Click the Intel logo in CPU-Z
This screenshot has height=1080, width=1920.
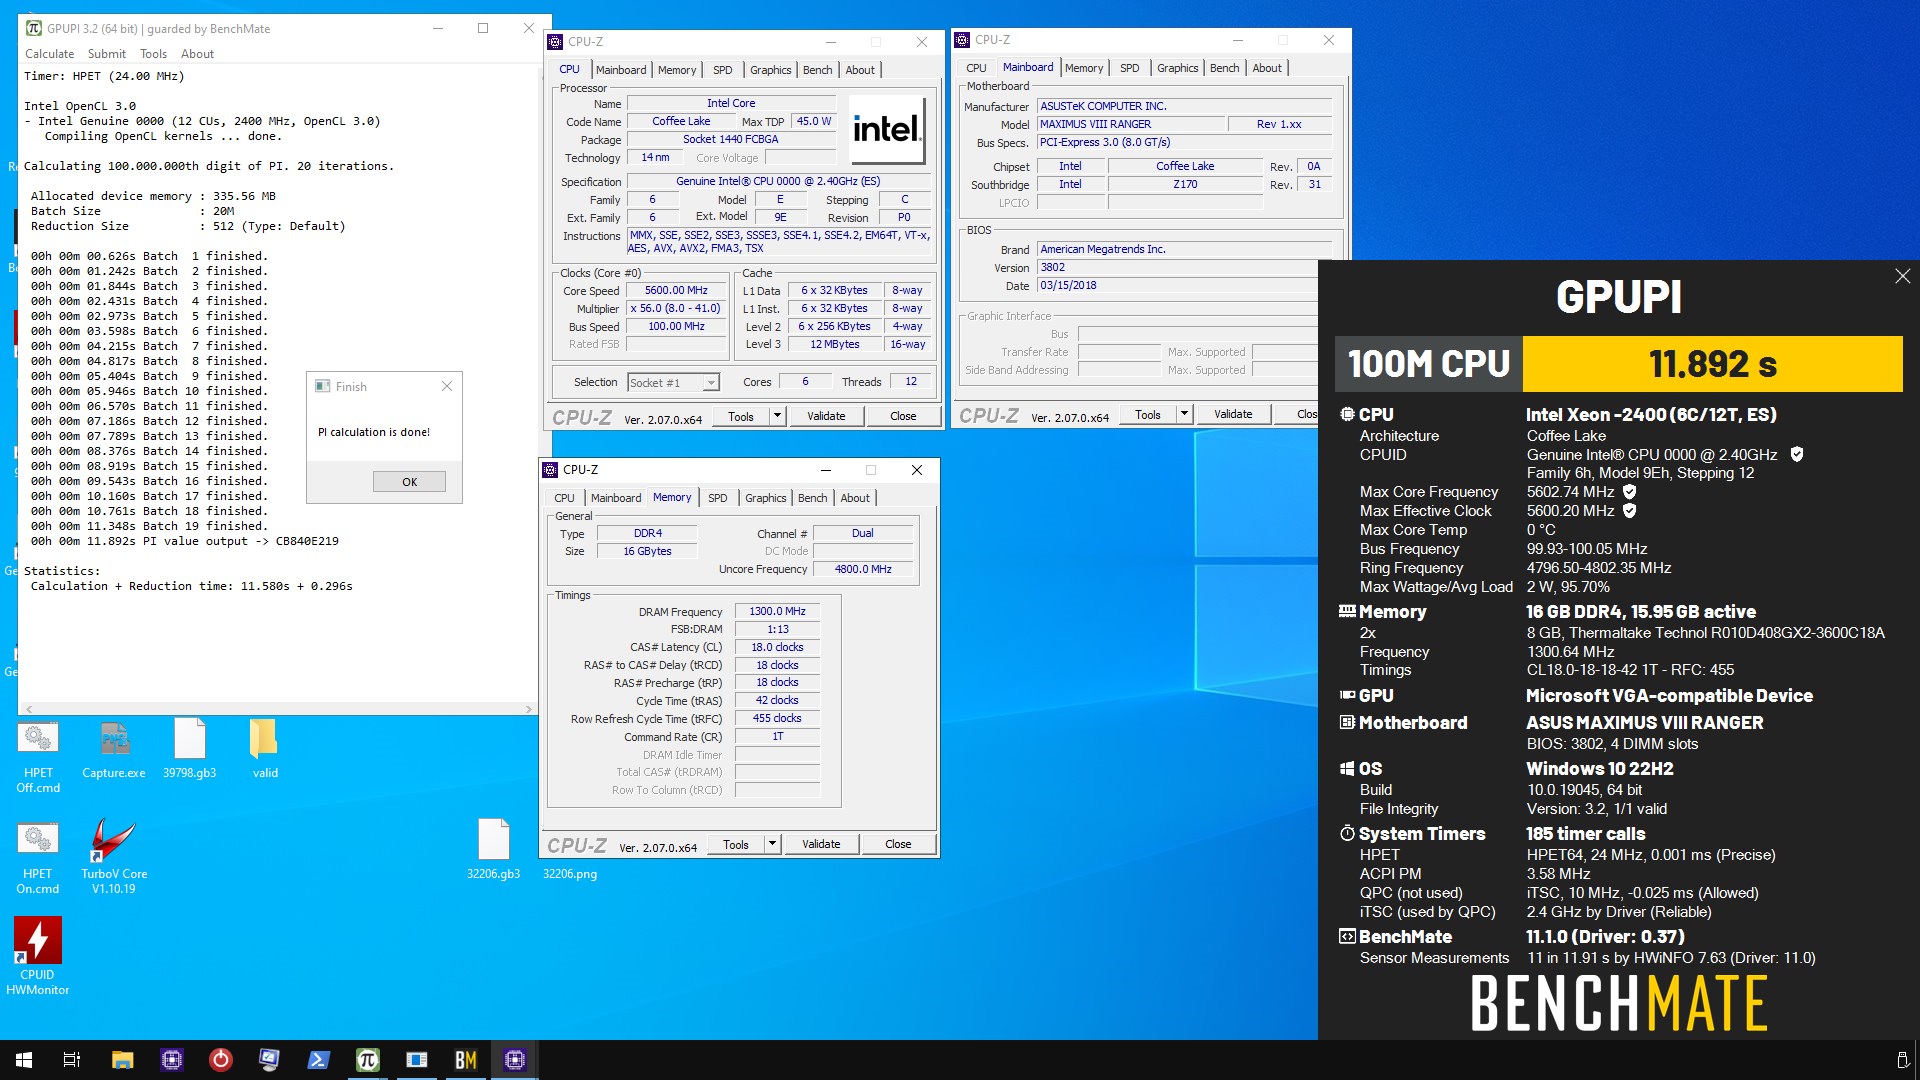[886, 130]
